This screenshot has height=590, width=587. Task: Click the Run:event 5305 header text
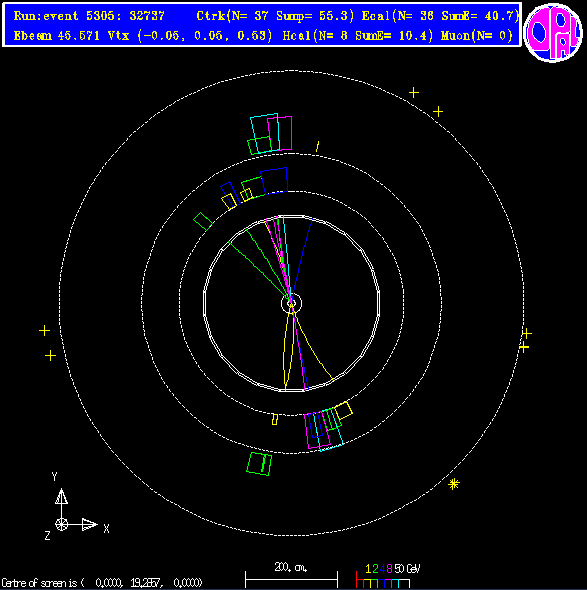[89, 16]
